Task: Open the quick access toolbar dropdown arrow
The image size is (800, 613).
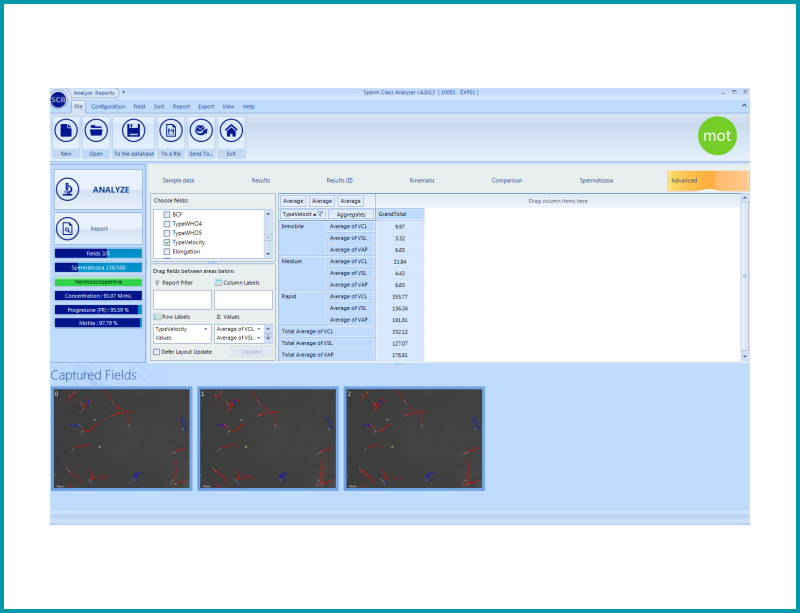Action: [x=123, y=92]
